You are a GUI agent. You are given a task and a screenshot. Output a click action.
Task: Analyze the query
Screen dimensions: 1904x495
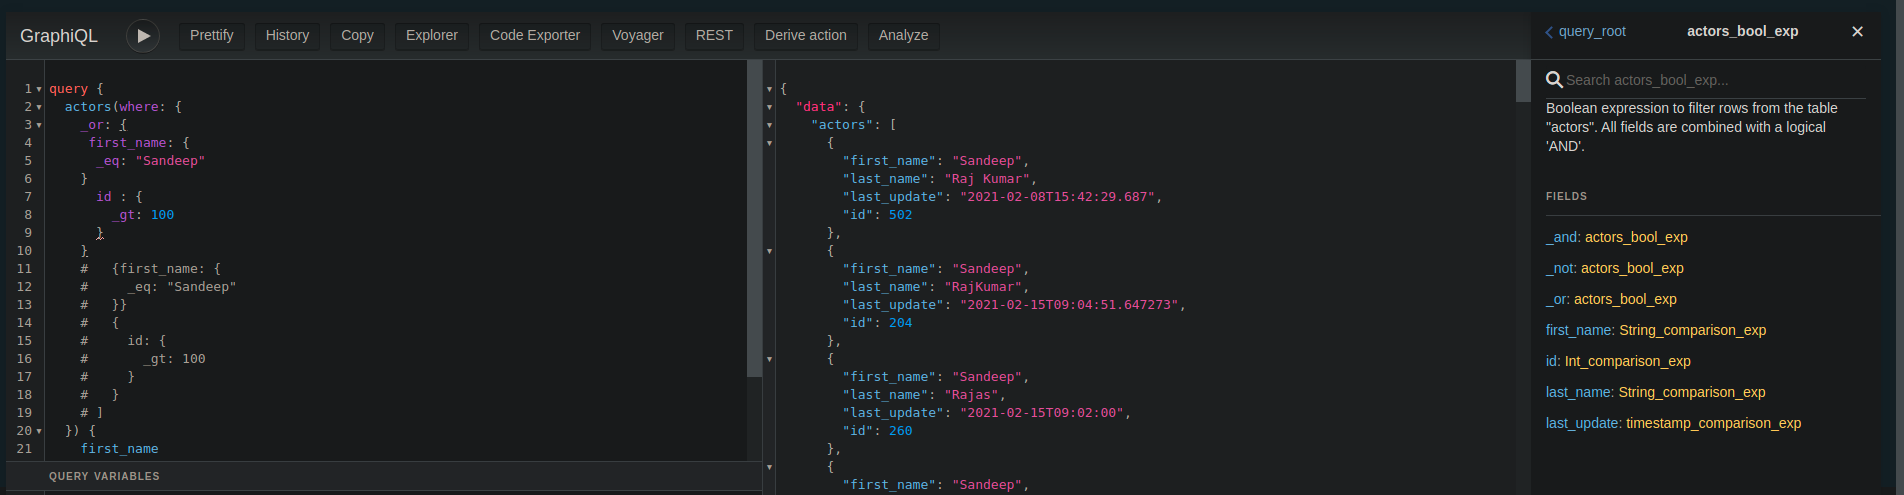coord(903,35)
